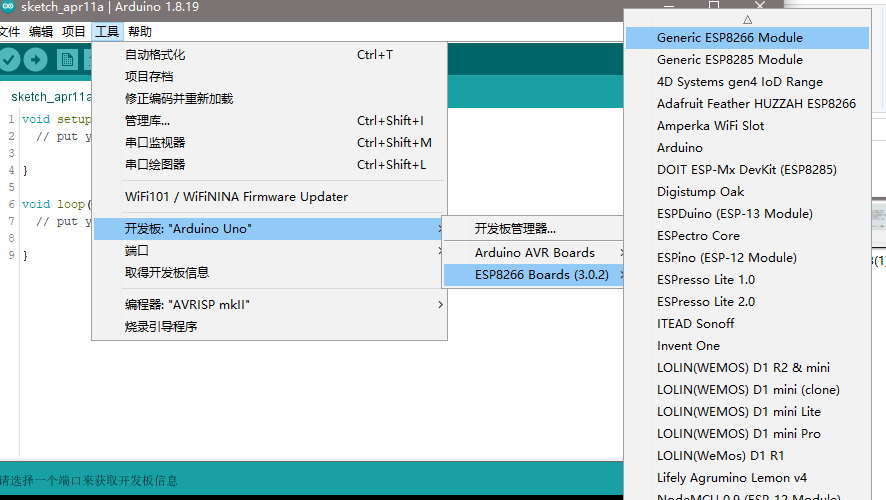Choose ESPresso Lite 1.0

pos(747,280)
